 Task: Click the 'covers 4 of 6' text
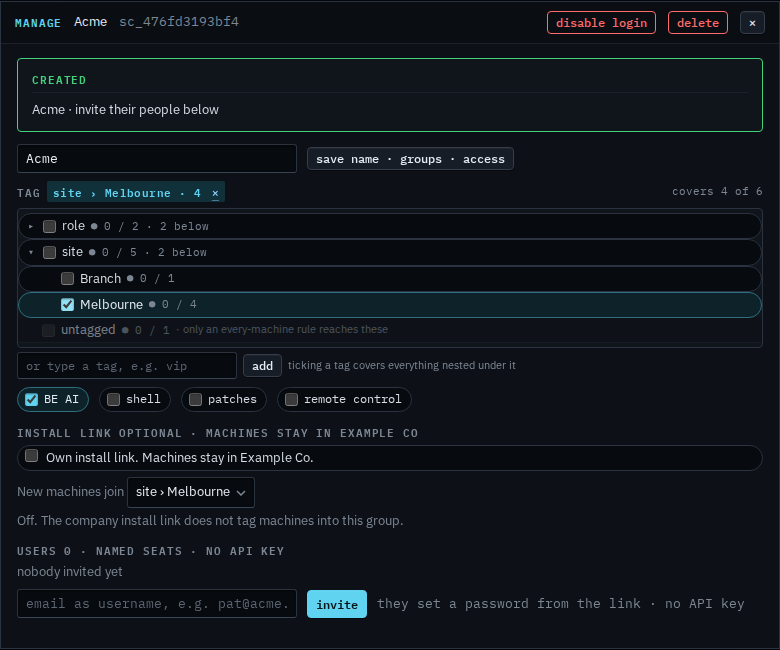click(717, 191)
